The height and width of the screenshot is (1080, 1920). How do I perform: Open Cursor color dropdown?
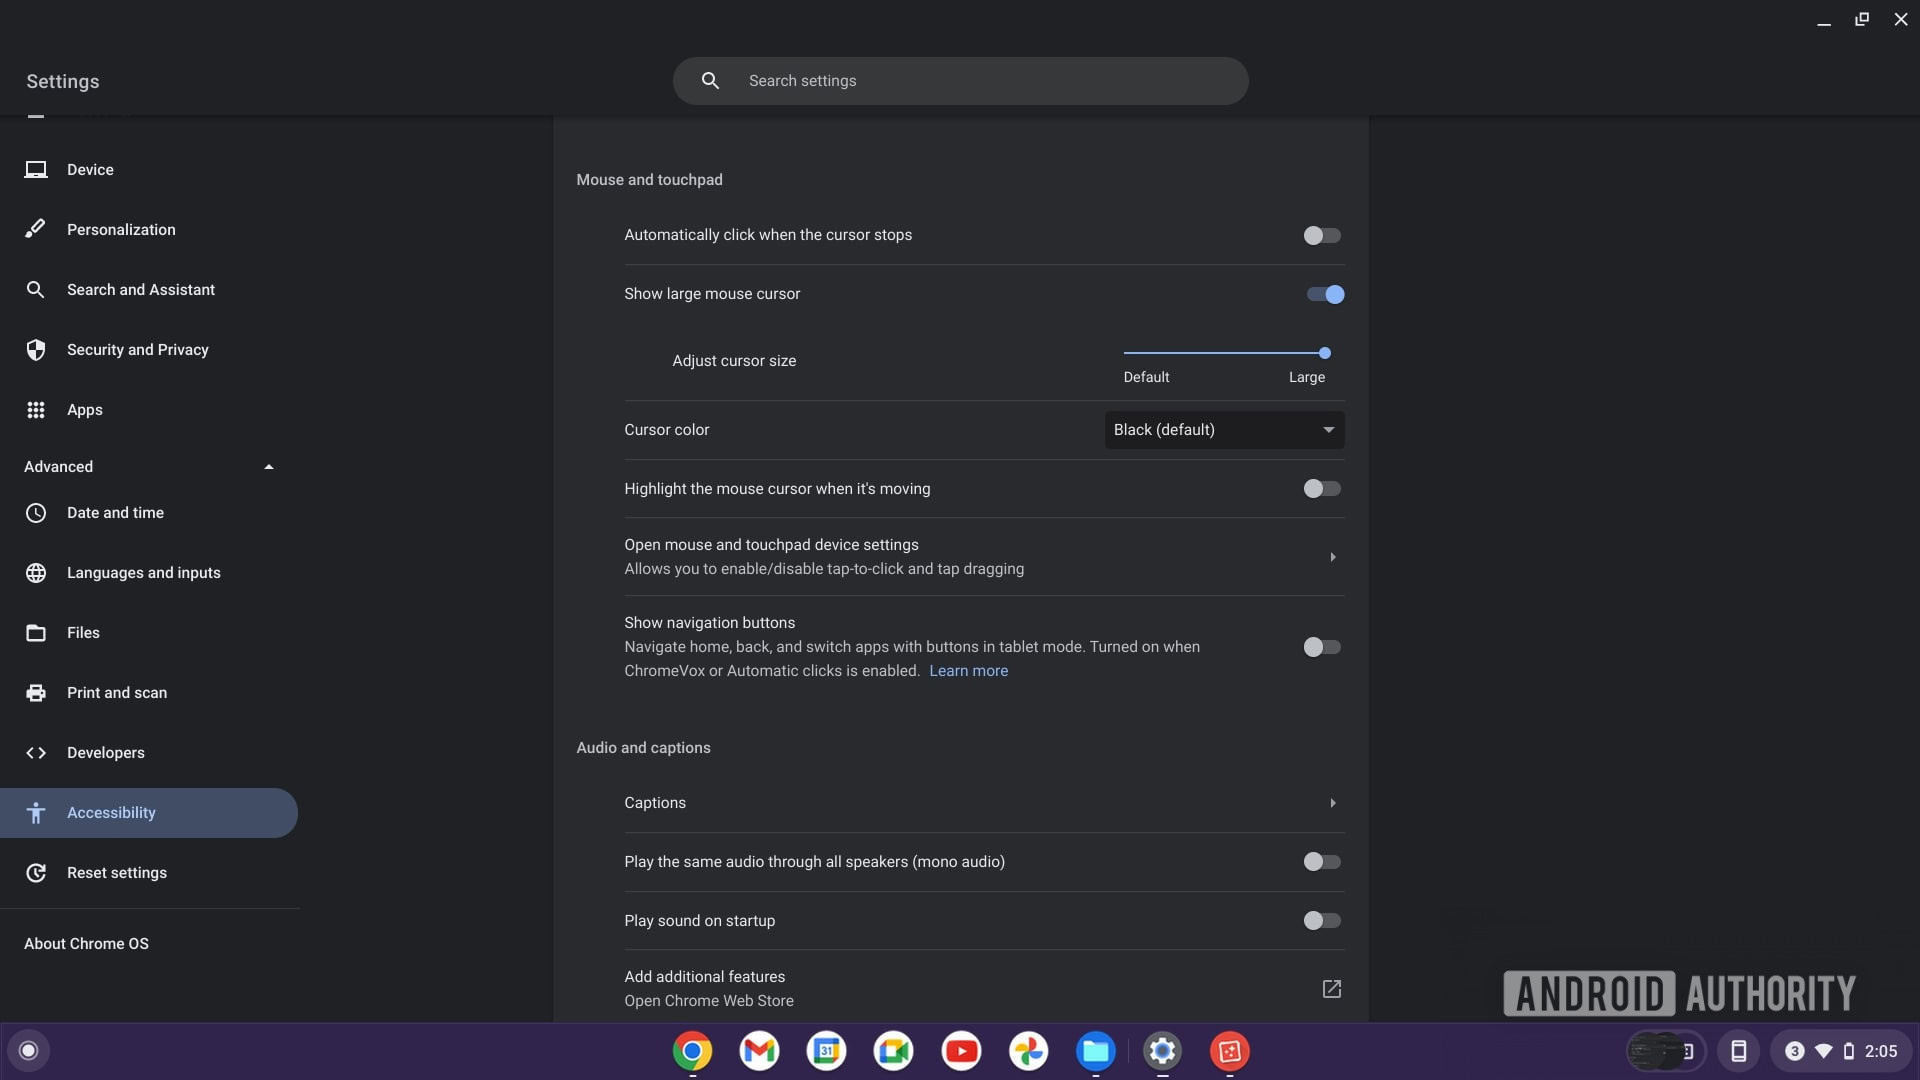click(1224, 430)
